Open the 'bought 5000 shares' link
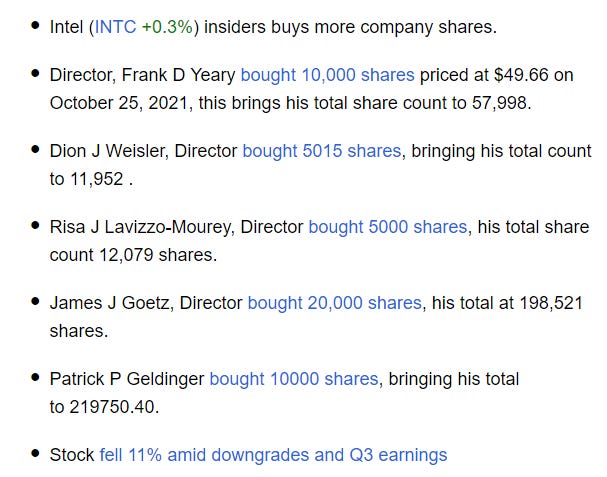Screen dimensions: 607x477 [388, 227]
